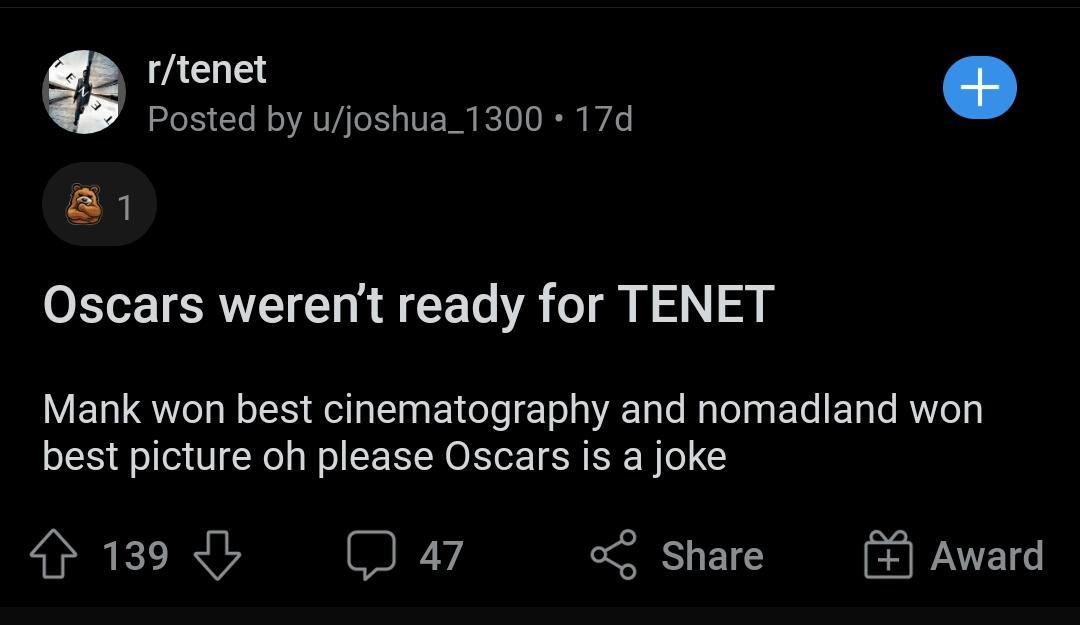View the bear award badge icon
Screen dimensions: 1080x625
(84, 206)
